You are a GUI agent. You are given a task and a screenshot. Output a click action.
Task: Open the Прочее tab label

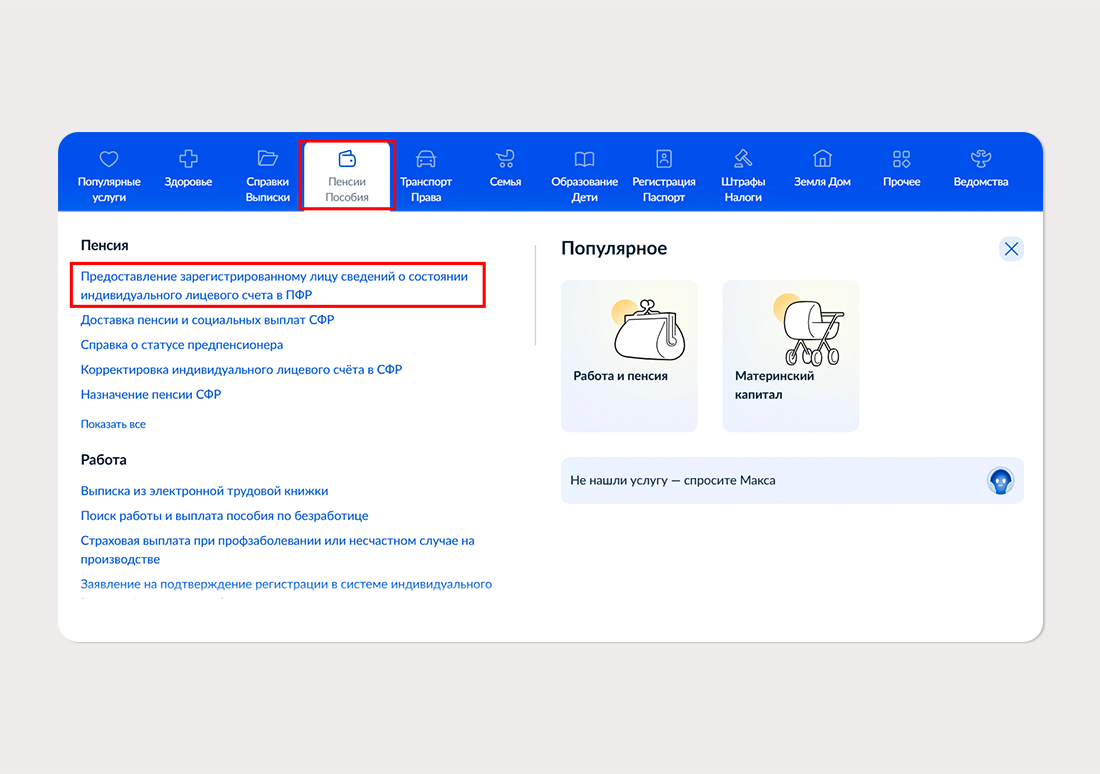901,182
